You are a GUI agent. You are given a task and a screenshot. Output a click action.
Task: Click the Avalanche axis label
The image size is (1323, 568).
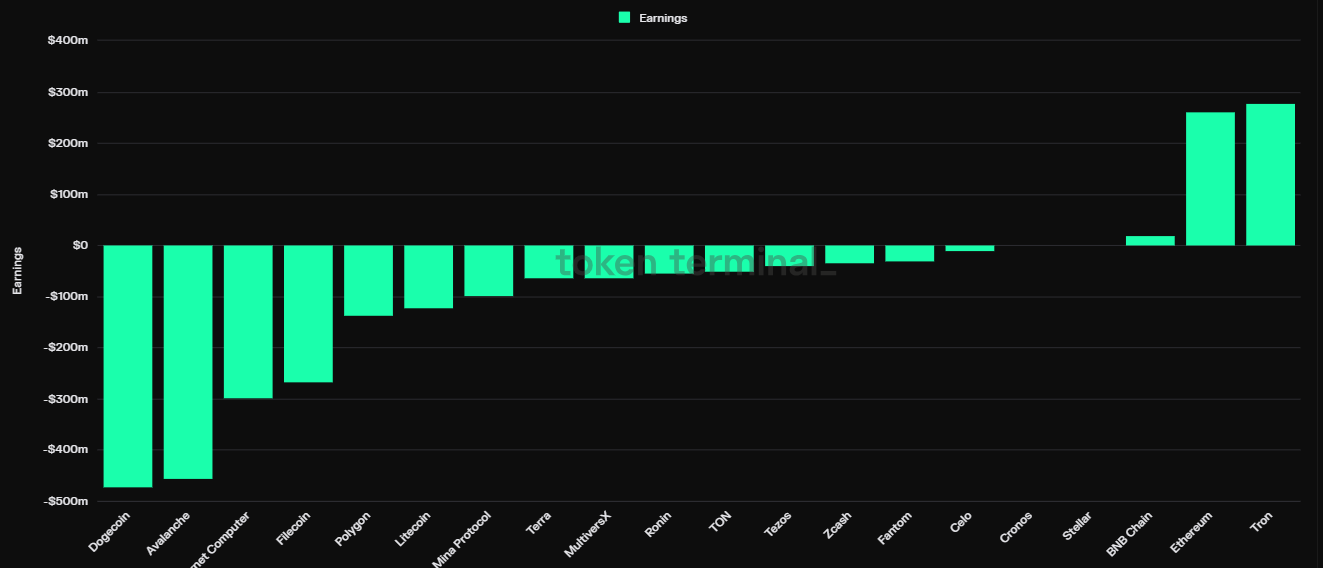click(x=168, y=535)
